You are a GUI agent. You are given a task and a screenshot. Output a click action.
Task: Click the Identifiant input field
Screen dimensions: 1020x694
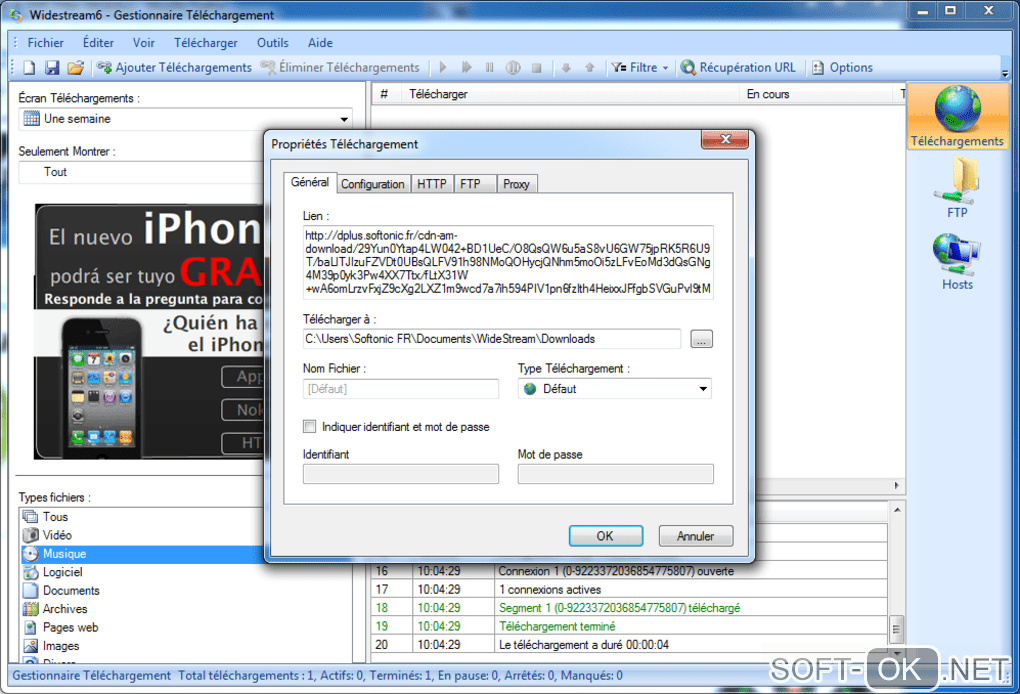(x=401, y=474)
